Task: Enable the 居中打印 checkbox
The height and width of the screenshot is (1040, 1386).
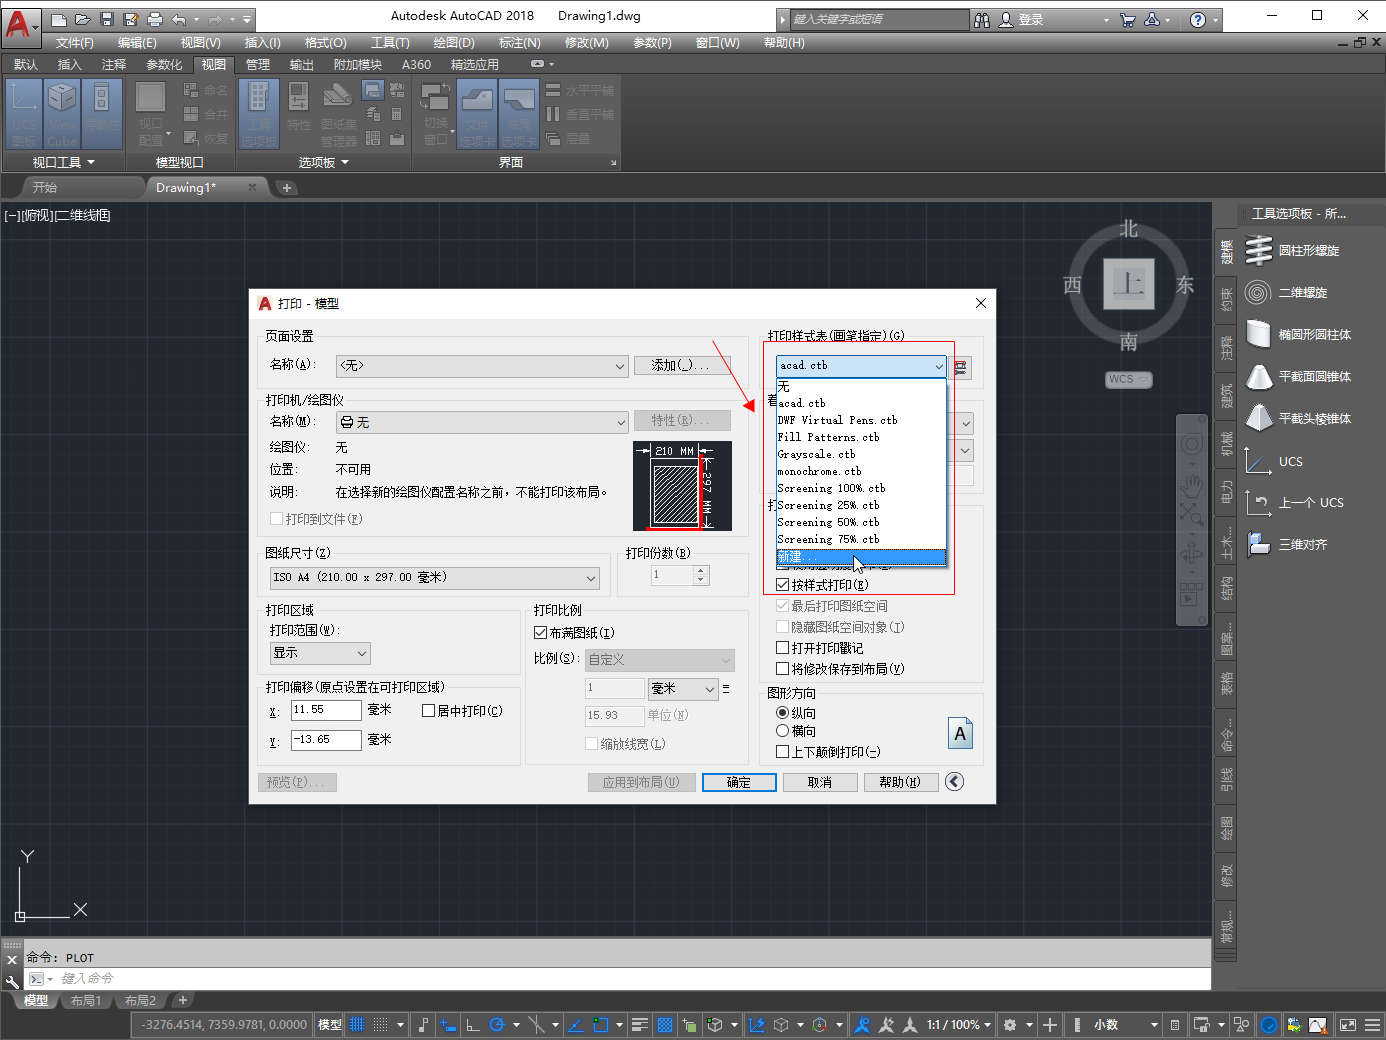Action: pos(428,711)
